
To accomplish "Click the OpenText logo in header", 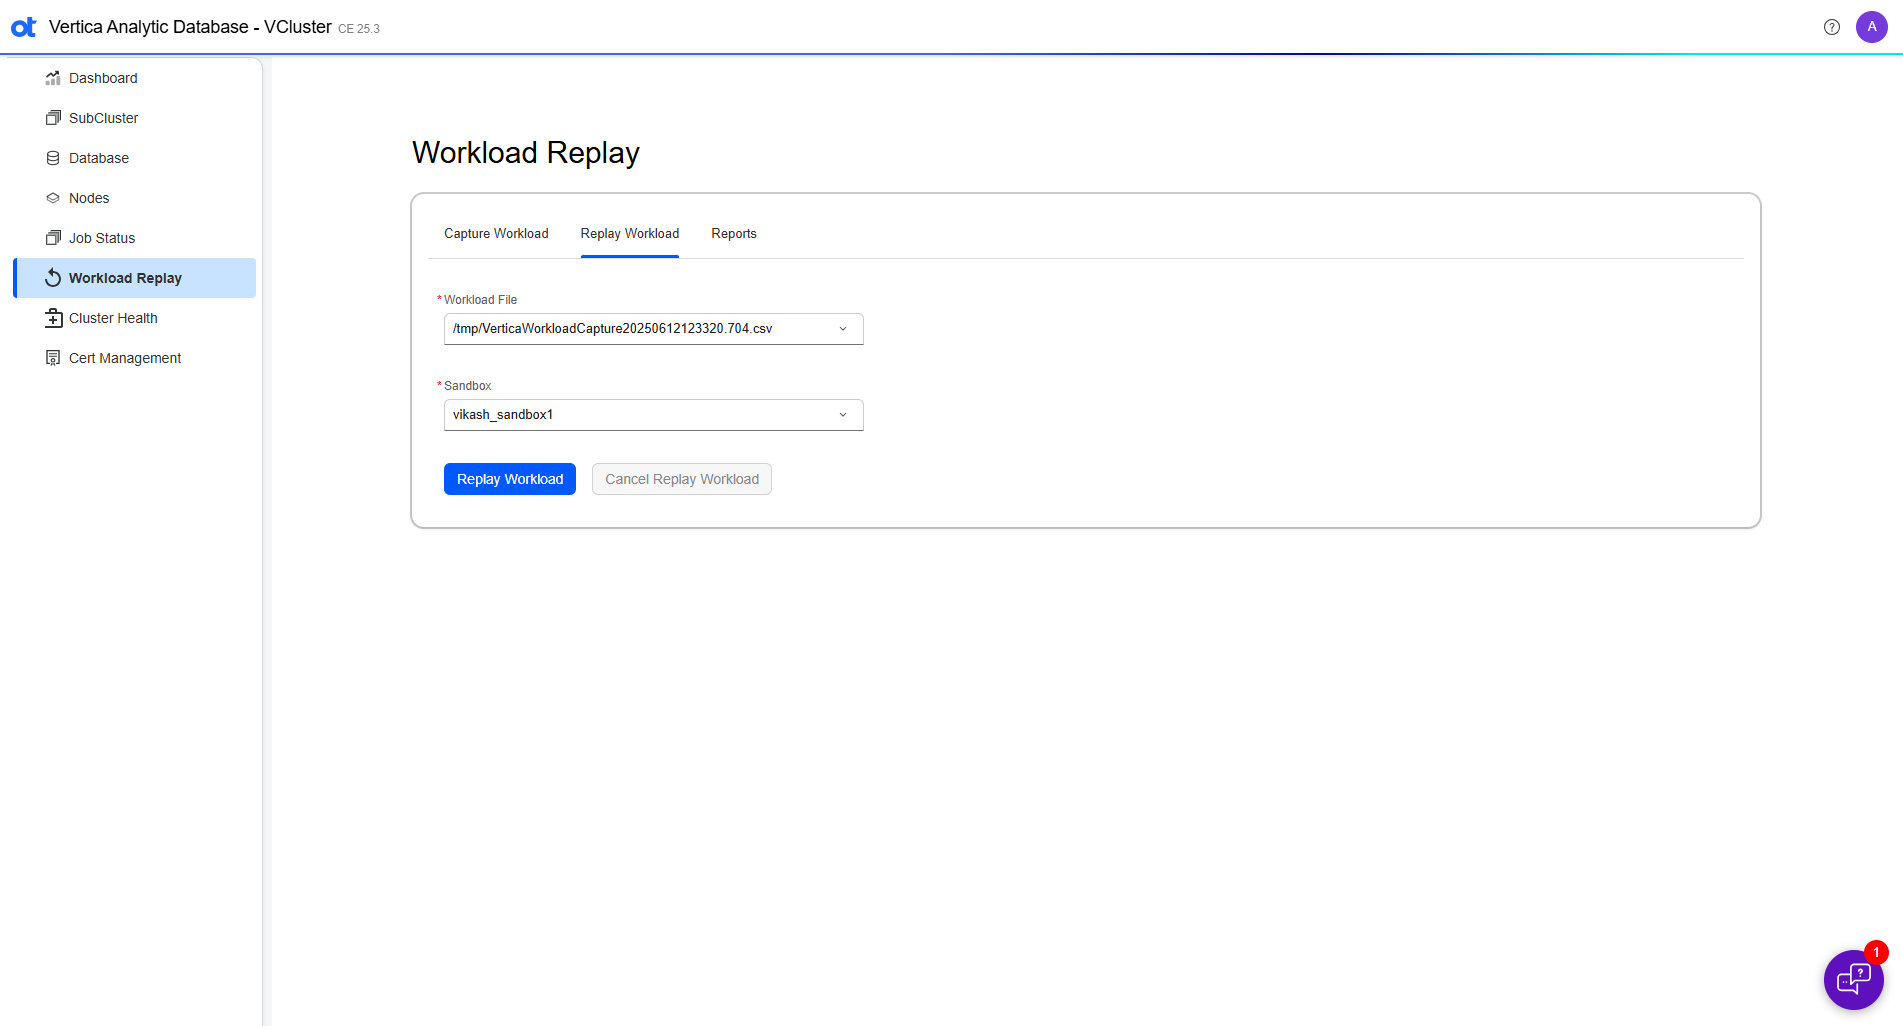I will pyautogui.click(x=24, y=27).
